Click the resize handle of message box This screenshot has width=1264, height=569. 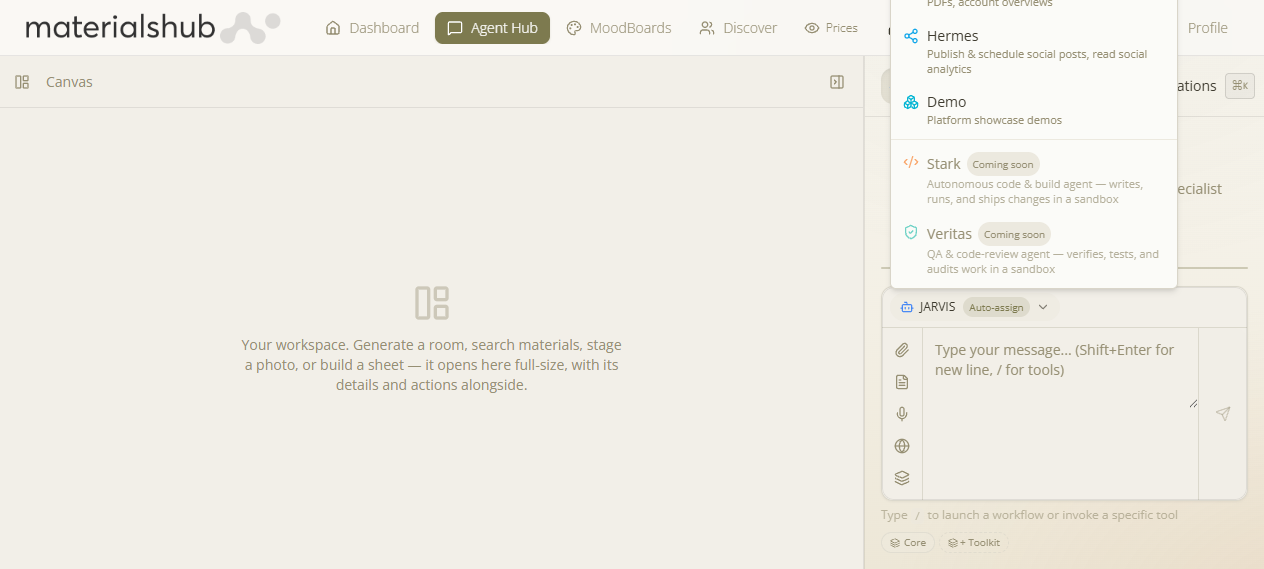click(1192, 402)
